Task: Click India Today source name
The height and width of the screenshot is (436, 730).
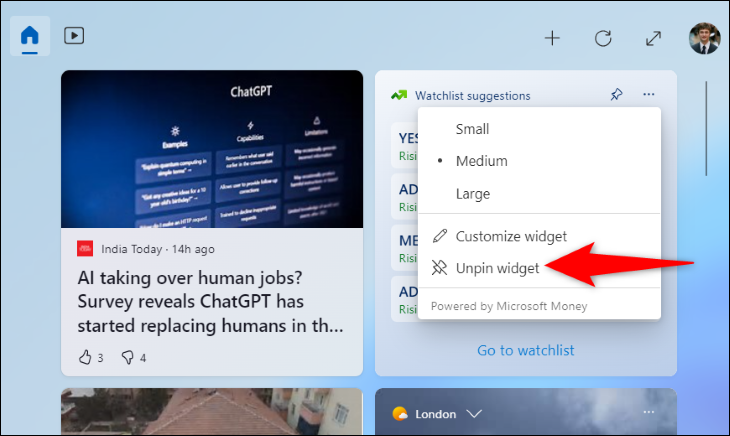Action: click(x=131, y=249)
